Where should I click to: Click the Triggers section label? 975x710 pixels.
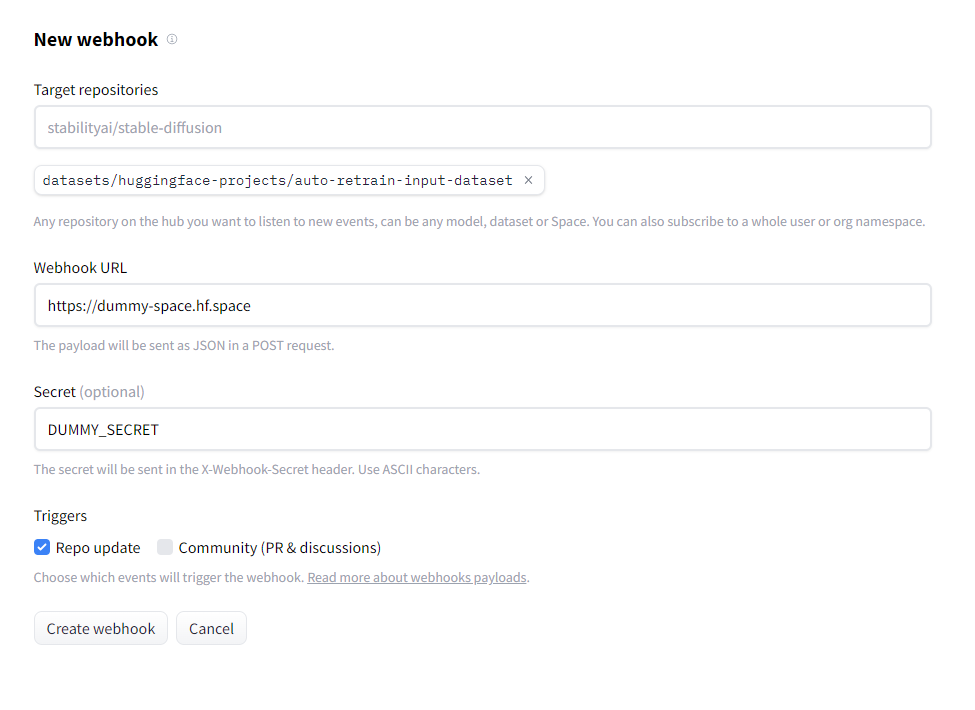tap(60, 516)
